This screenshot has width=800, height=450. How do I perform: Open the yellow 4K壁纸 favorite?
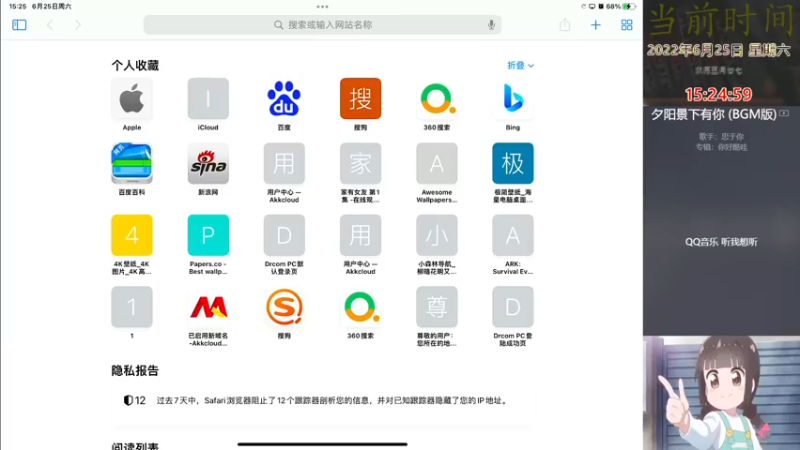(x=132, y=244)
